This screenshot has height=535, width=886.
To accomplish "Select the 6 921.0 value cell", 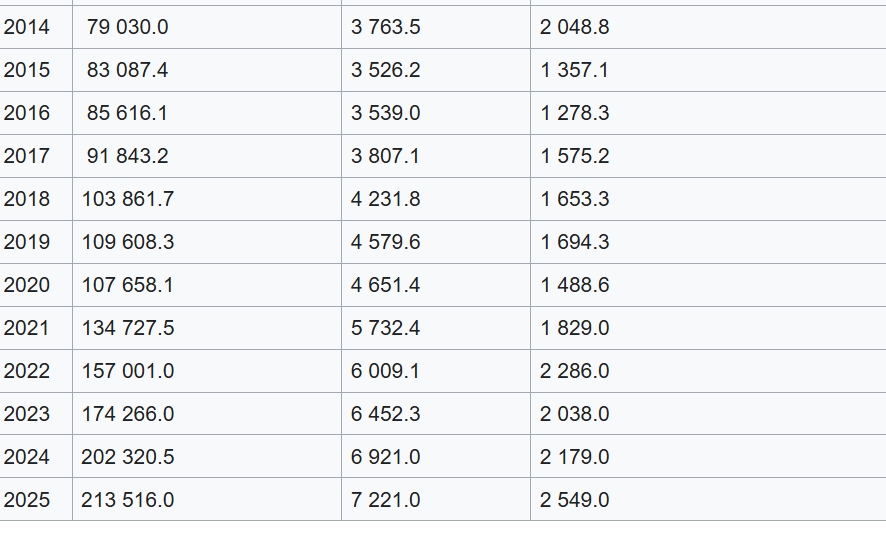I will pyautogui.click(x=386, y=457).
